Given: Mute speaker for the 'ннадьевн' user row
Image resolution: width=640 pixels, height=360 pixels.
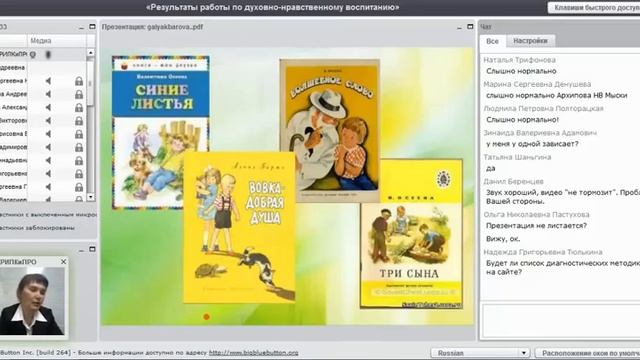Looking at the screenshot, I should pos(48,160).
